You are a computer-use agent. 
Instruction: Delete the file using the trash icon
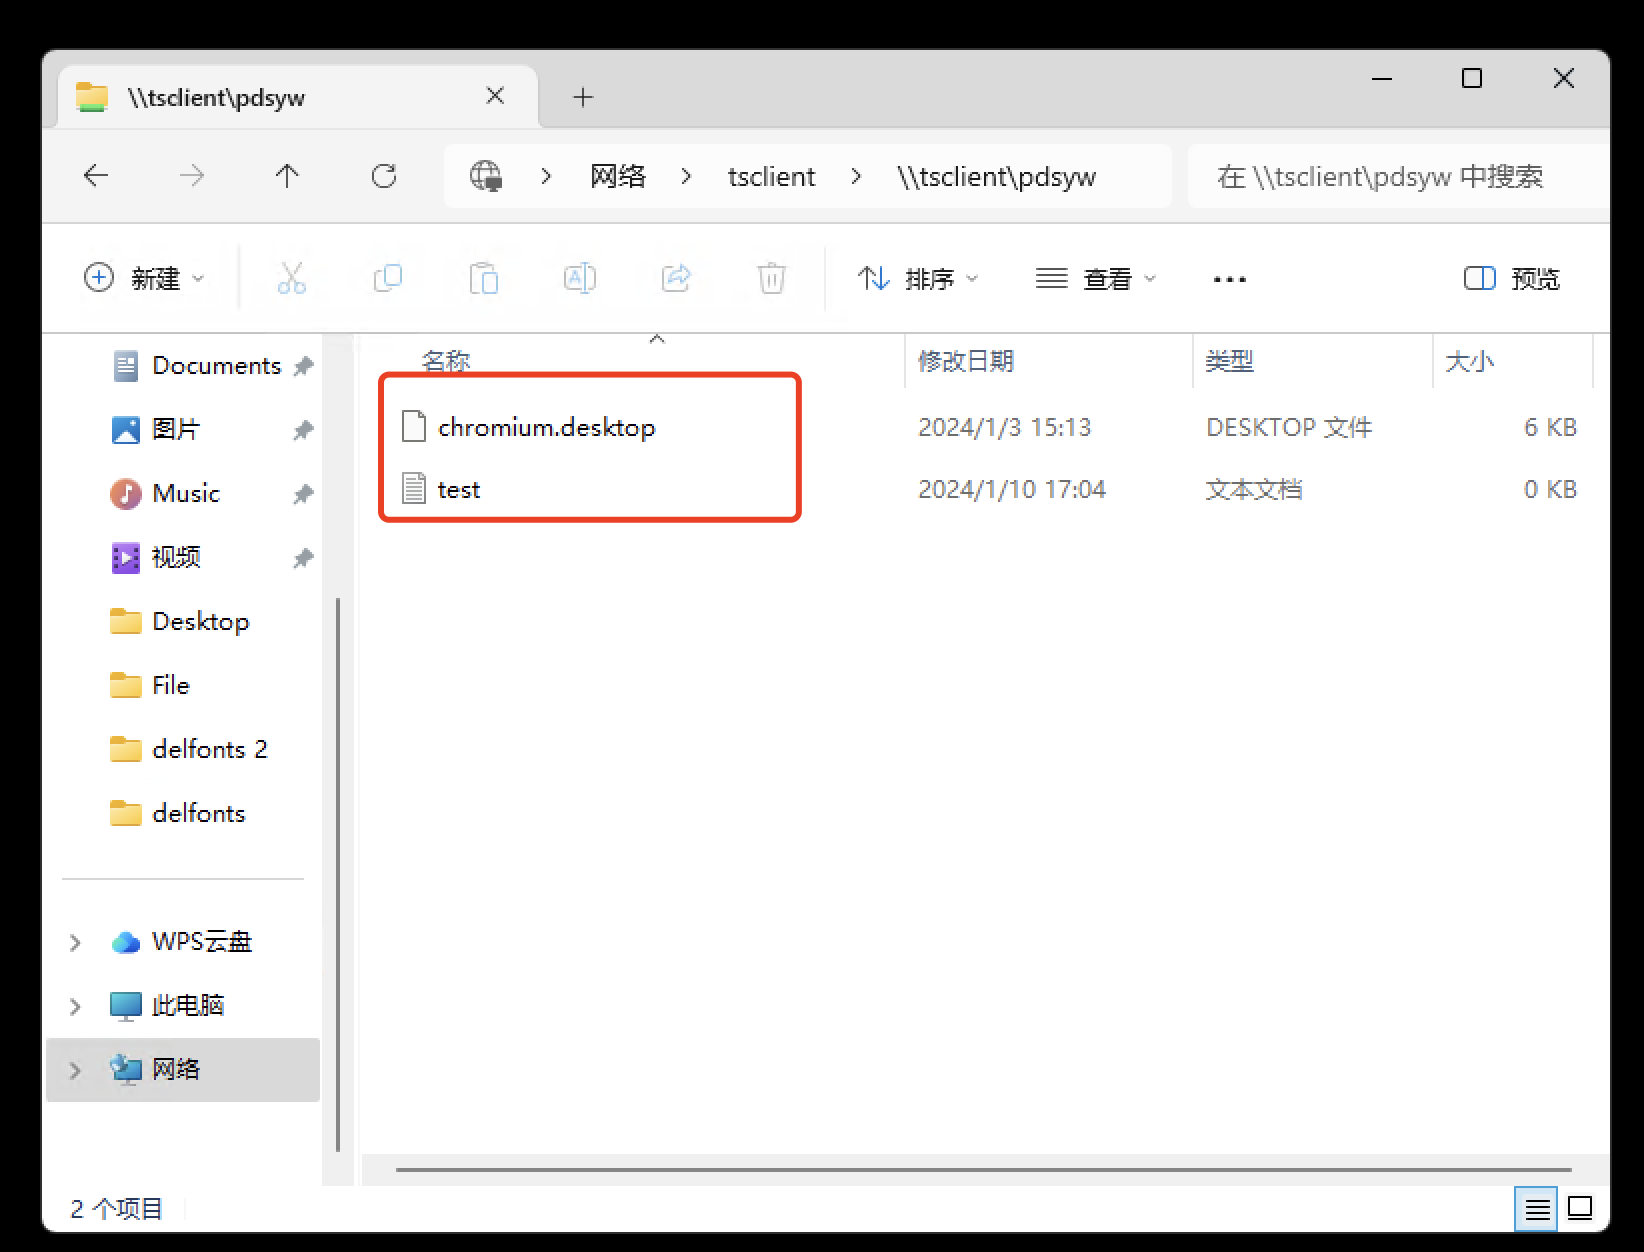click(x=770, y=278)
